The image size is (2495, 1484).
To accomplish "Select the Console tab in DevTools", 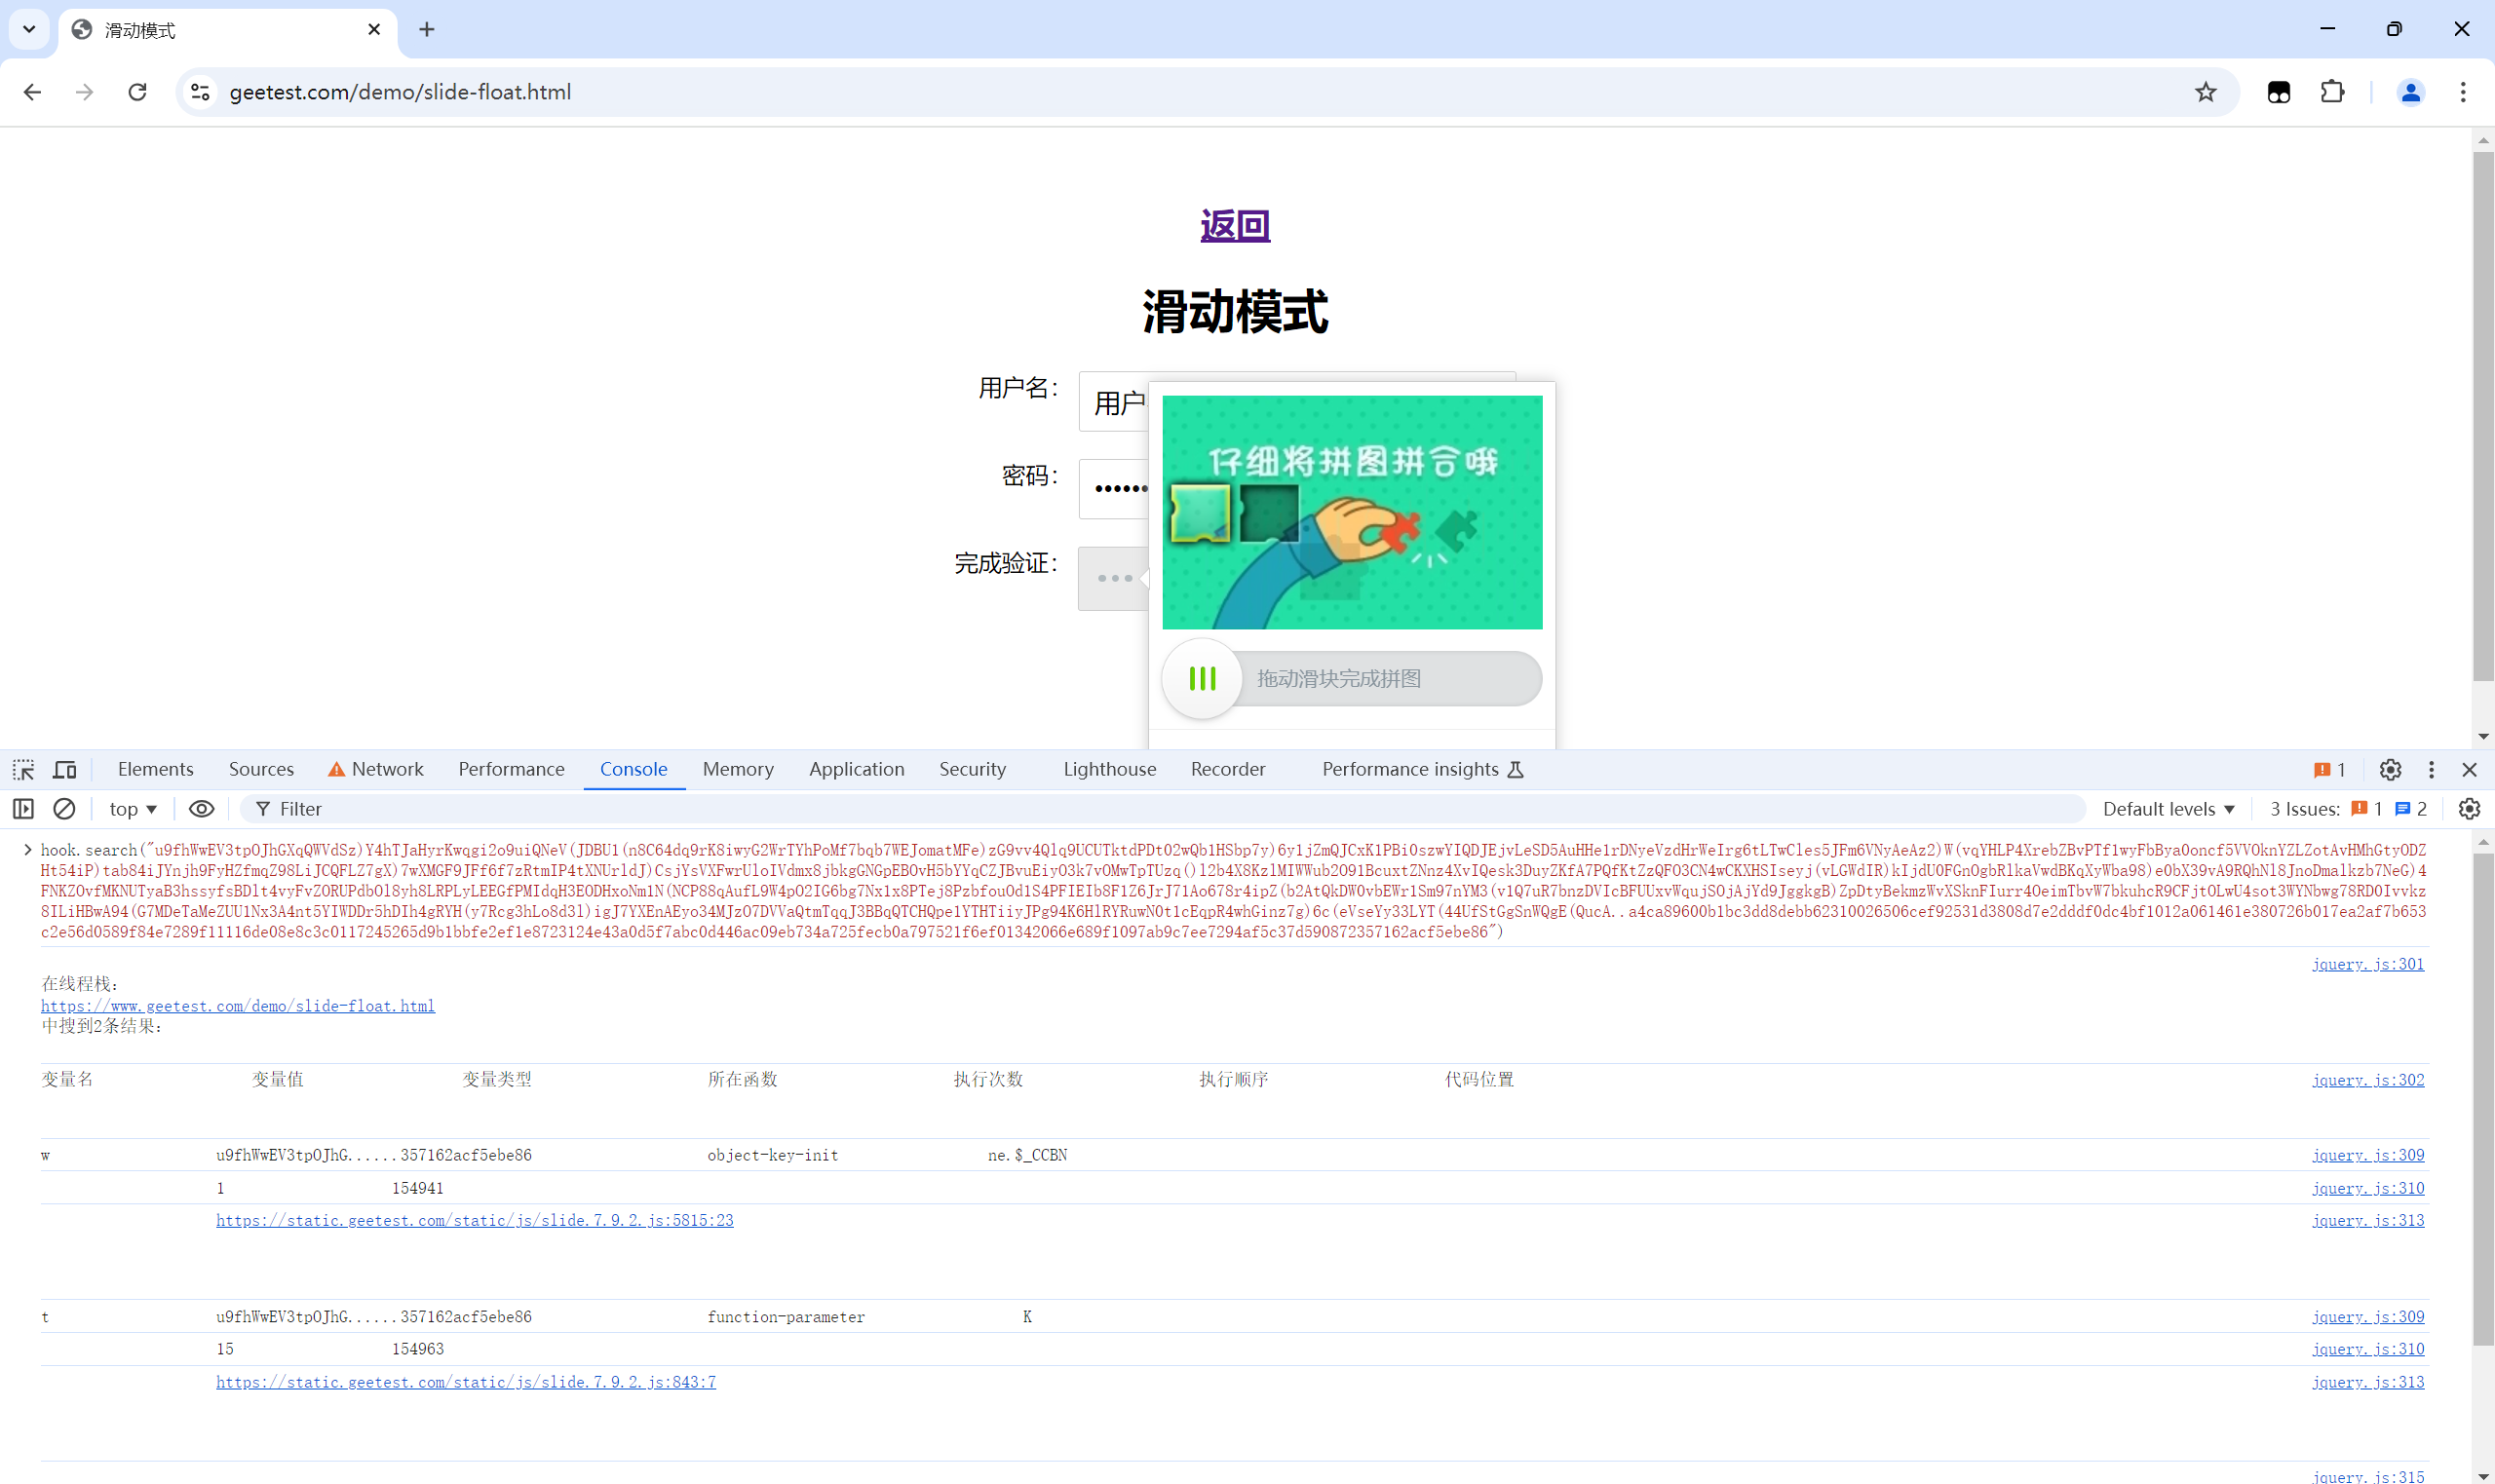I will (633, 769).
